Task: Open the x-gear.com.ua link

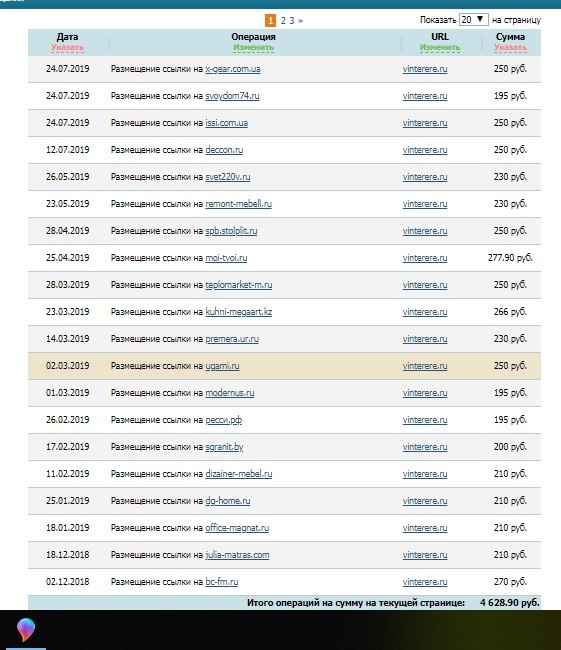Action: (x=233, y=69)
